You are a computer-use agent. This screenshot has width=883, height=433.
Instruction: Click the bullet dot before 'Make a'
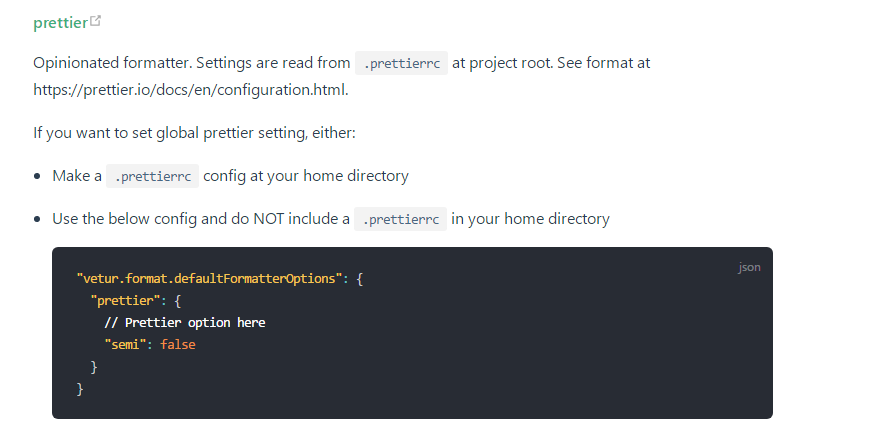37,176
